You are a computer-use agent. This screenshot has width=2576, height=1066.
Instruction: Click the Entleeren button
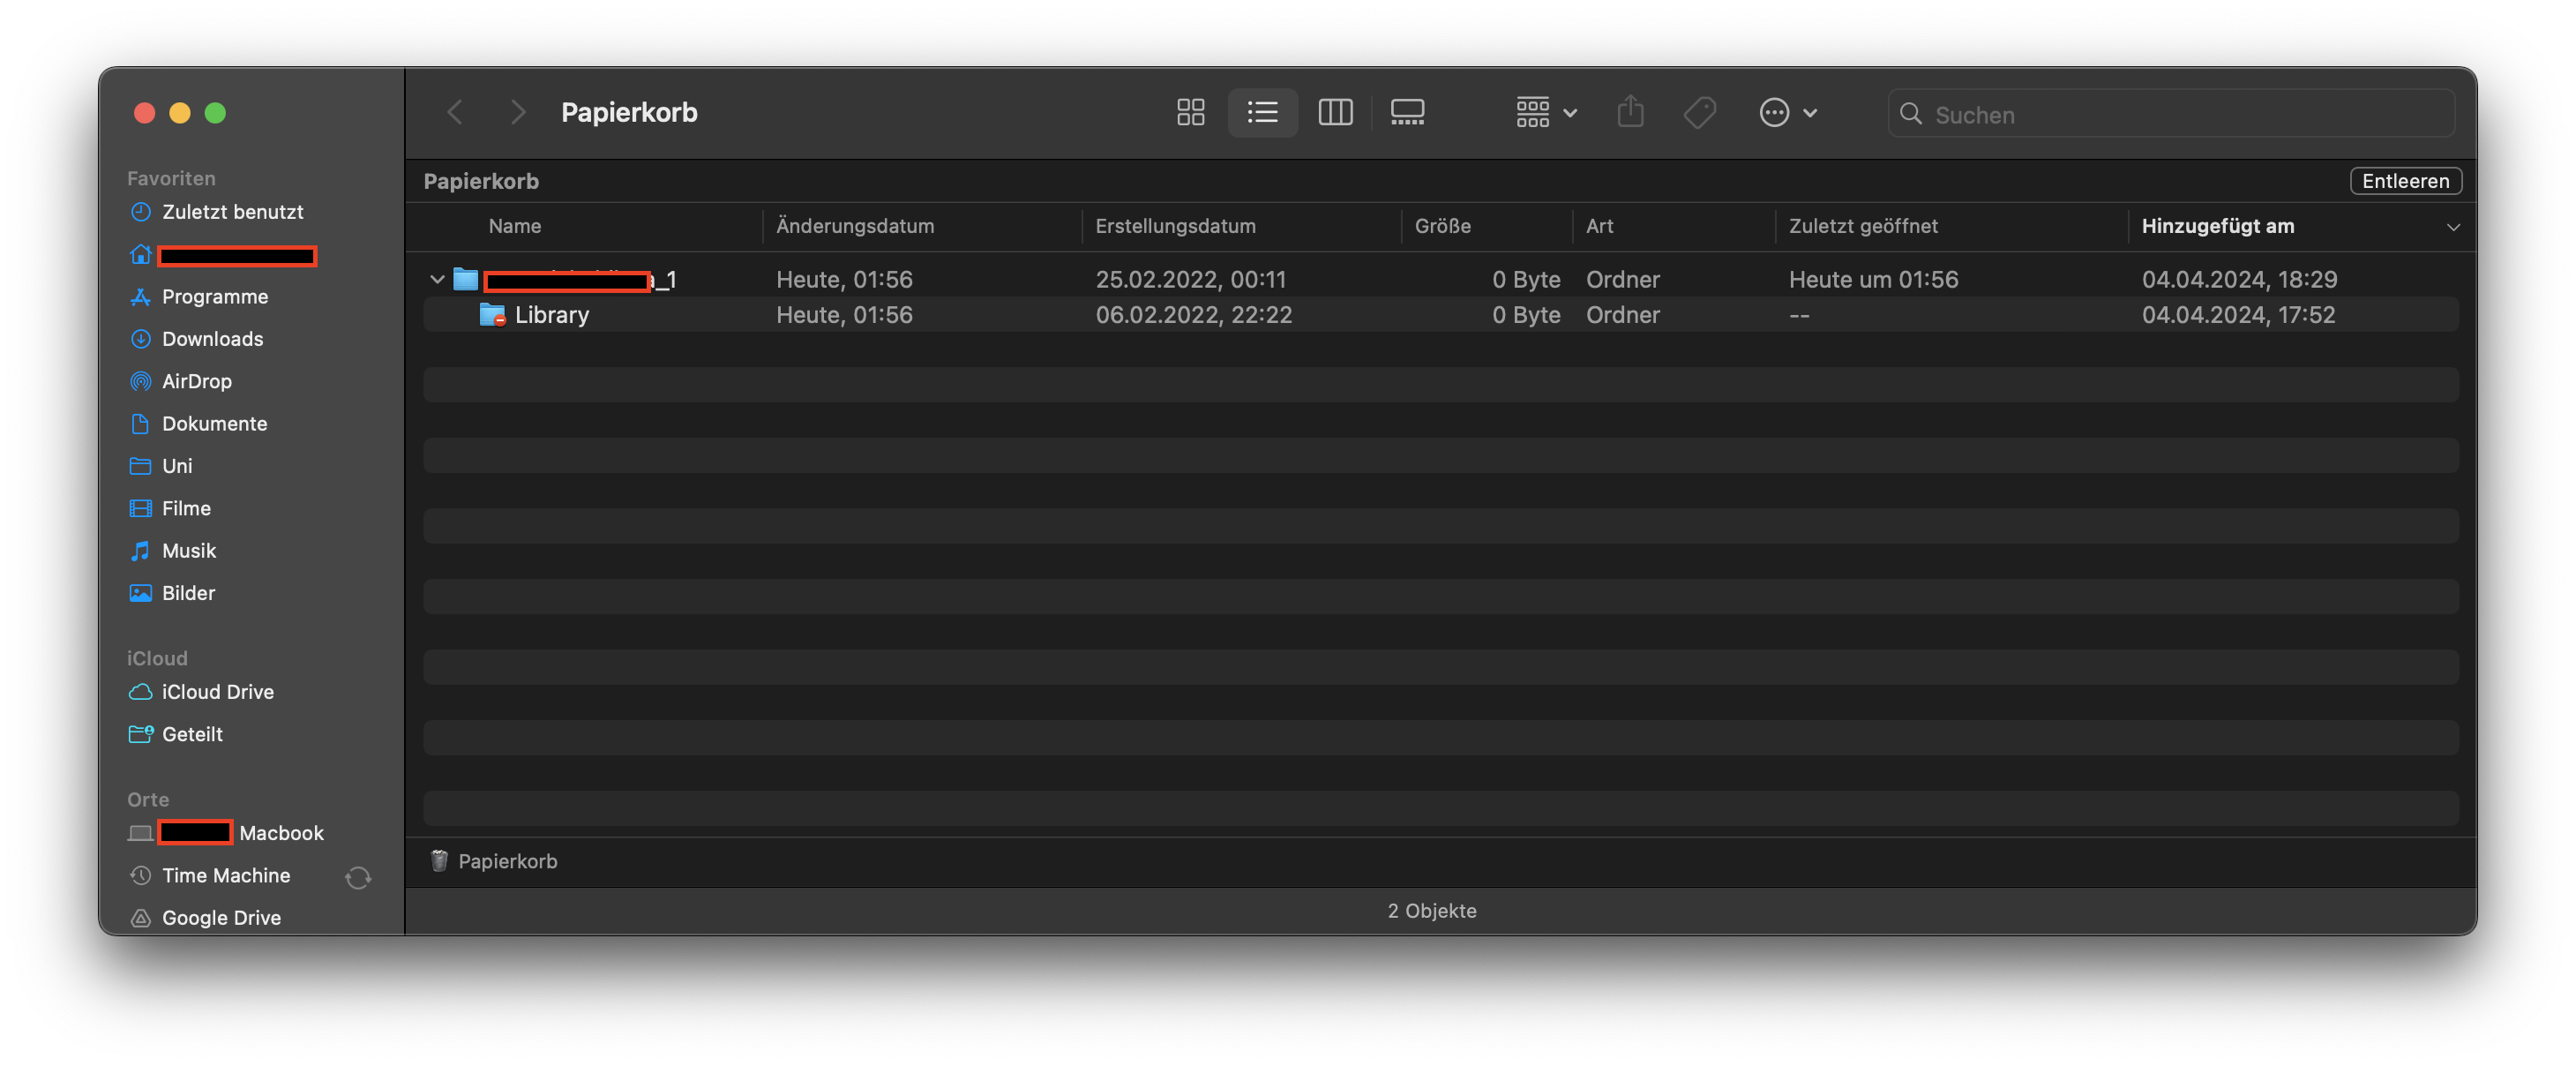click(2404, 181)
